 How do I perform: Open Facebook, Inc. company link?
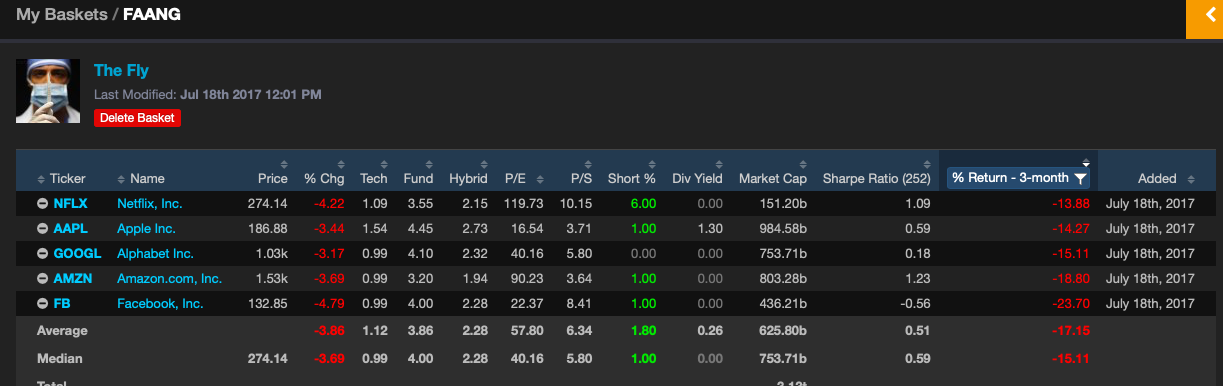(160, 304)
